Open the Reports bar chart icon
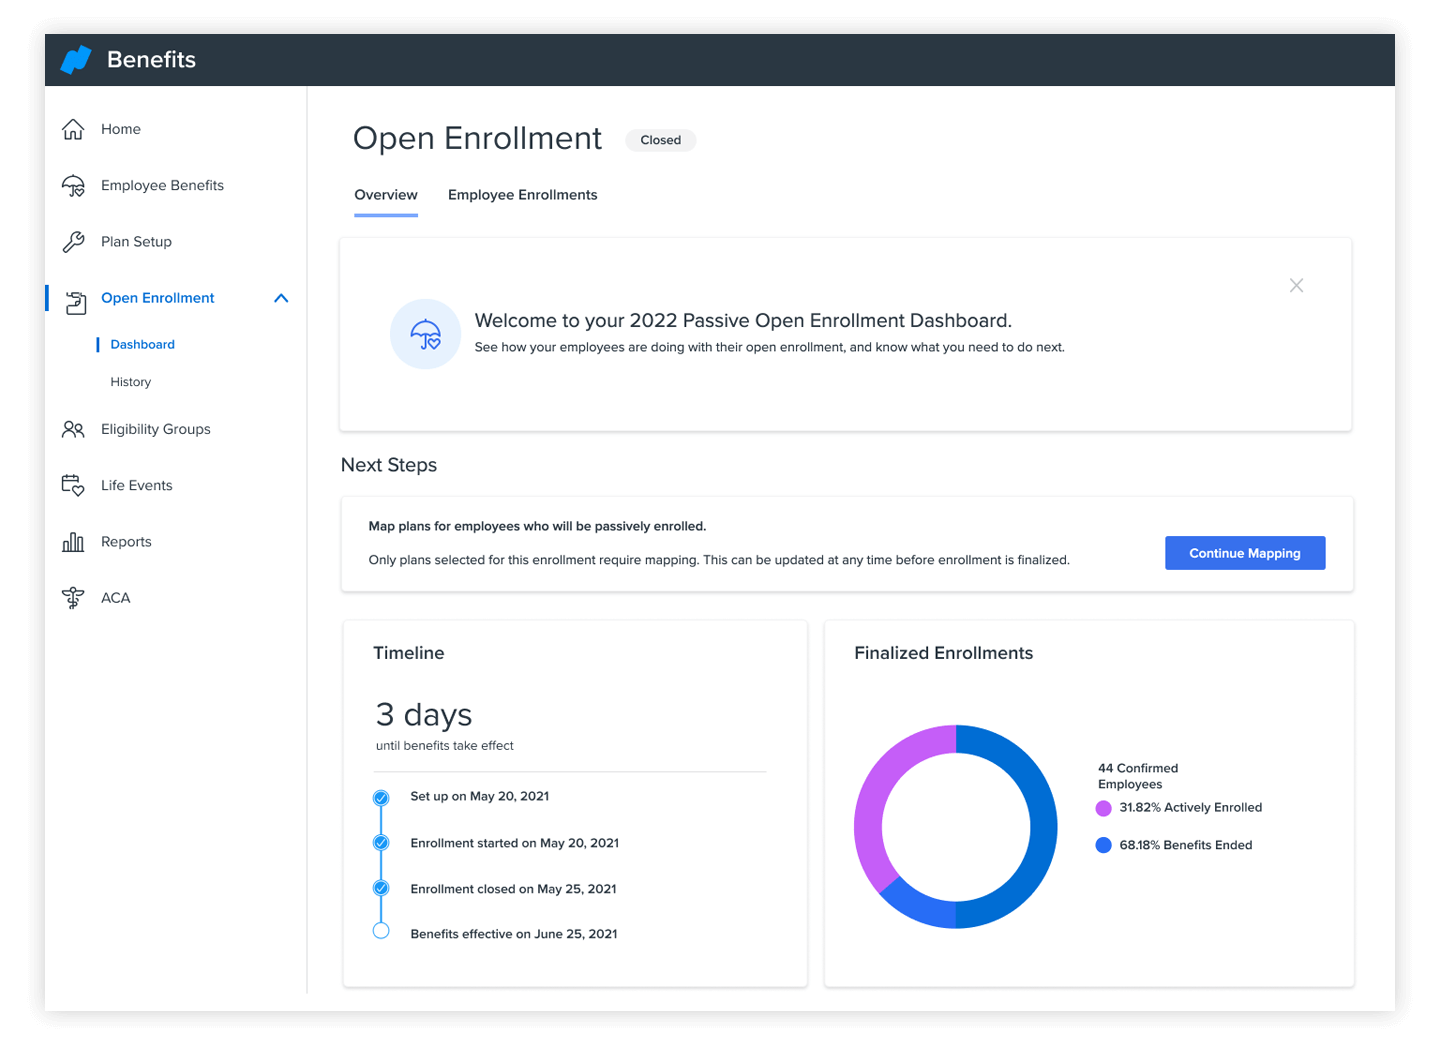This screenshot has width=1440, height=1054. point(73,542)
